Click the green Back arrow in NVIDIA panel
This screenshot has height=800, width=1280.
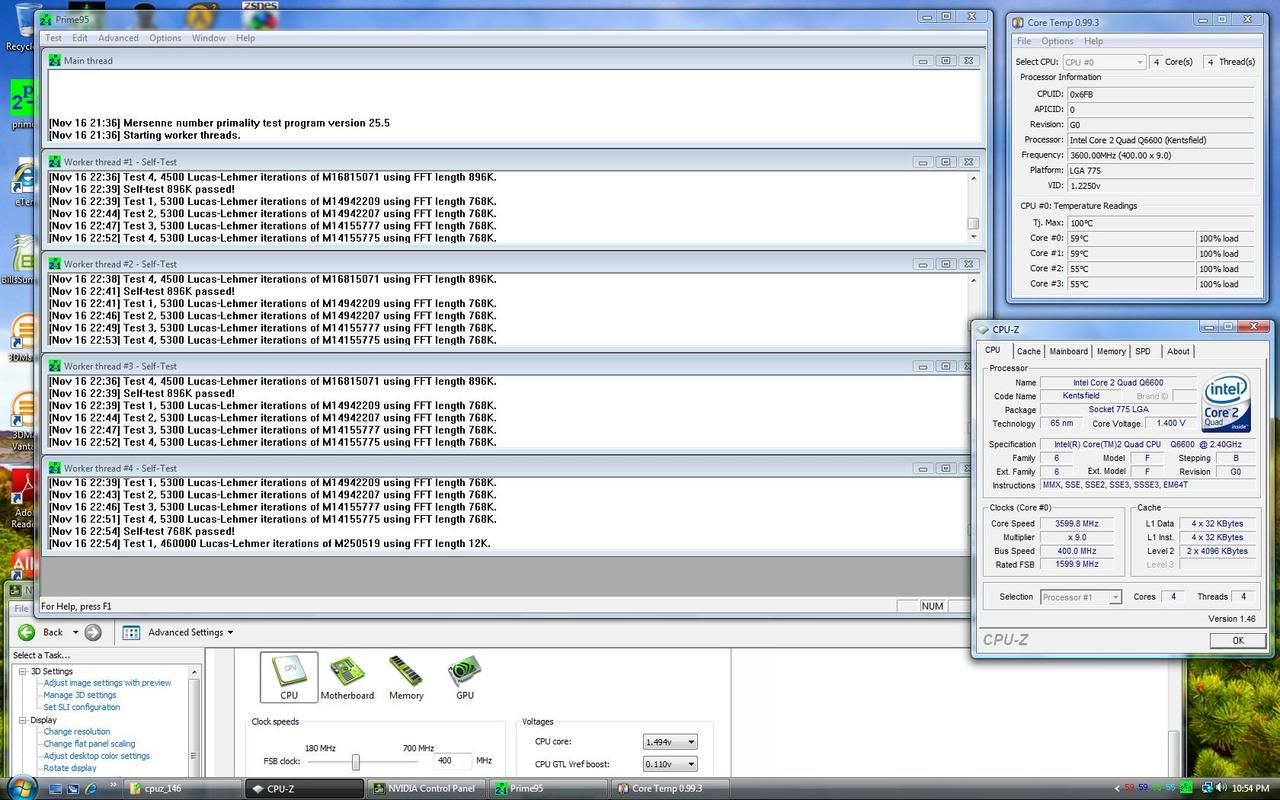click(x=27, y=632)
